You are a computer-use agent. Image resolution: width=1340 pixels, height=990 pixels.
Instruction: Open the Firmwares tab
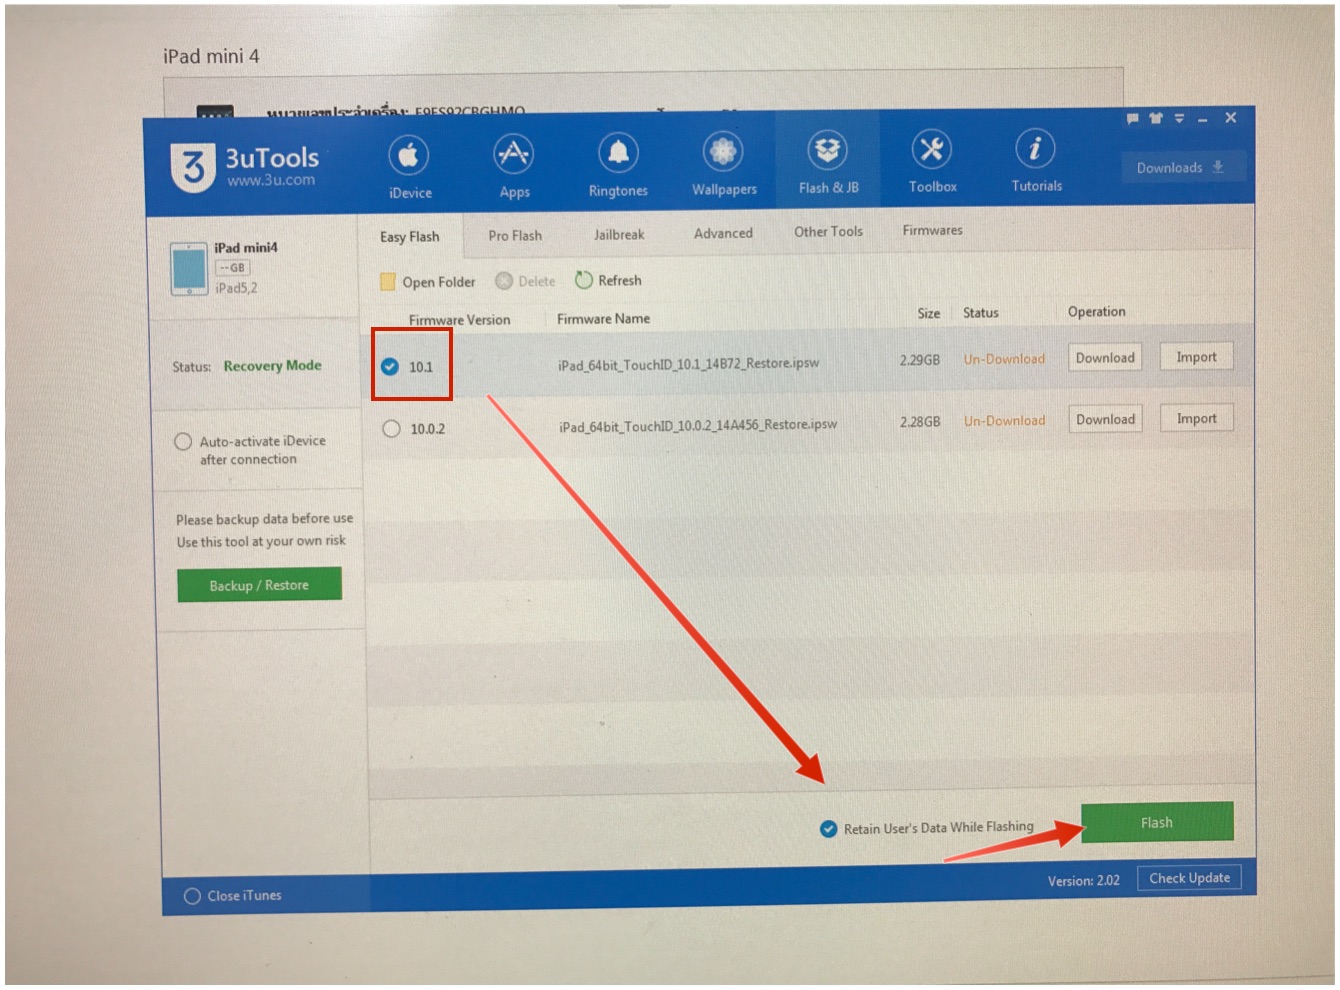point(932,230)
